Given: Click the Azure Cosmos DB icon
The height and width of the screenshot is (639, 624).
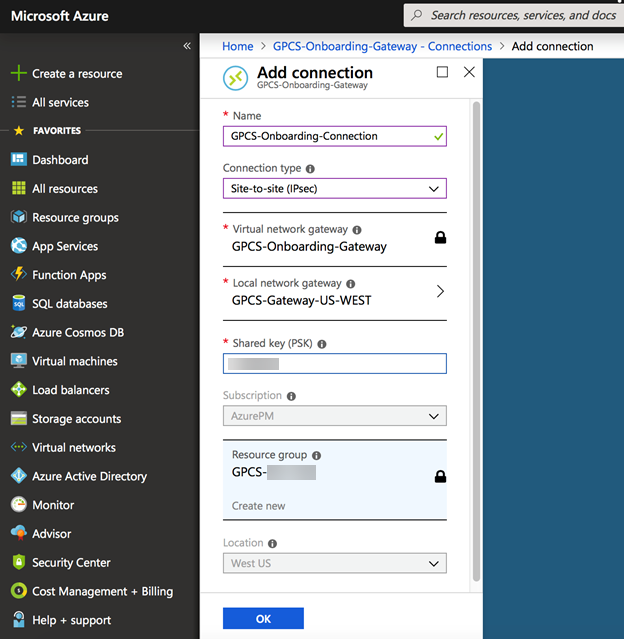Looking at the screenshot, I should tap(18, 332).
